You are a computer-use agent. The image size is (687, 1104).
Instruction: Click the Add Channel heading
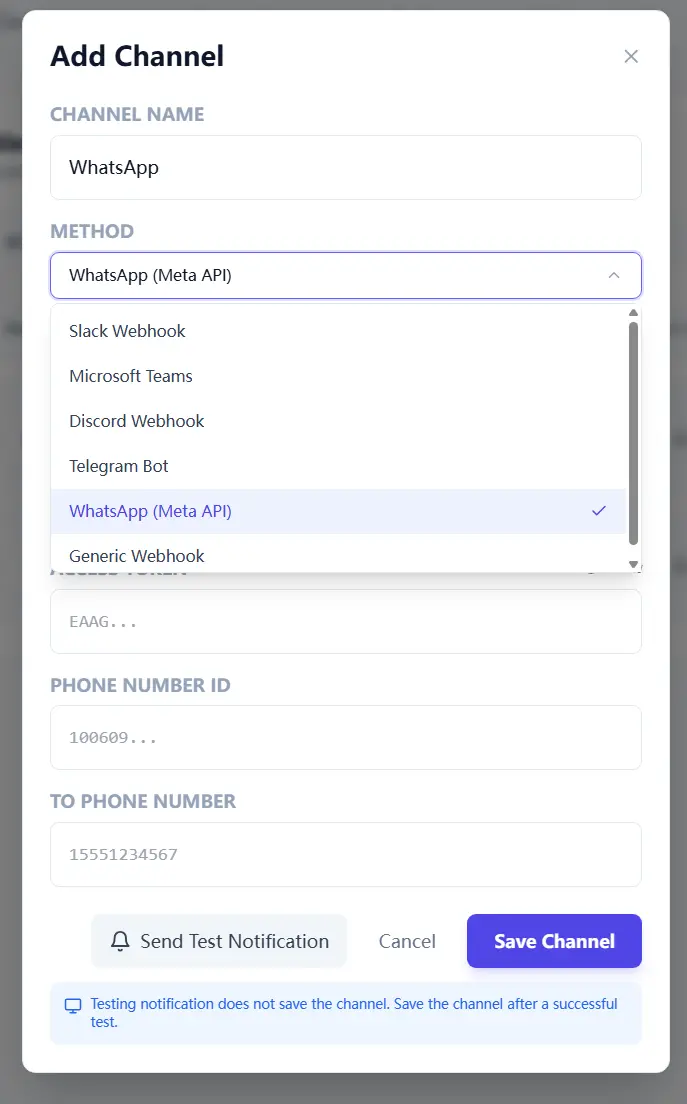click(x=137, y=56)
